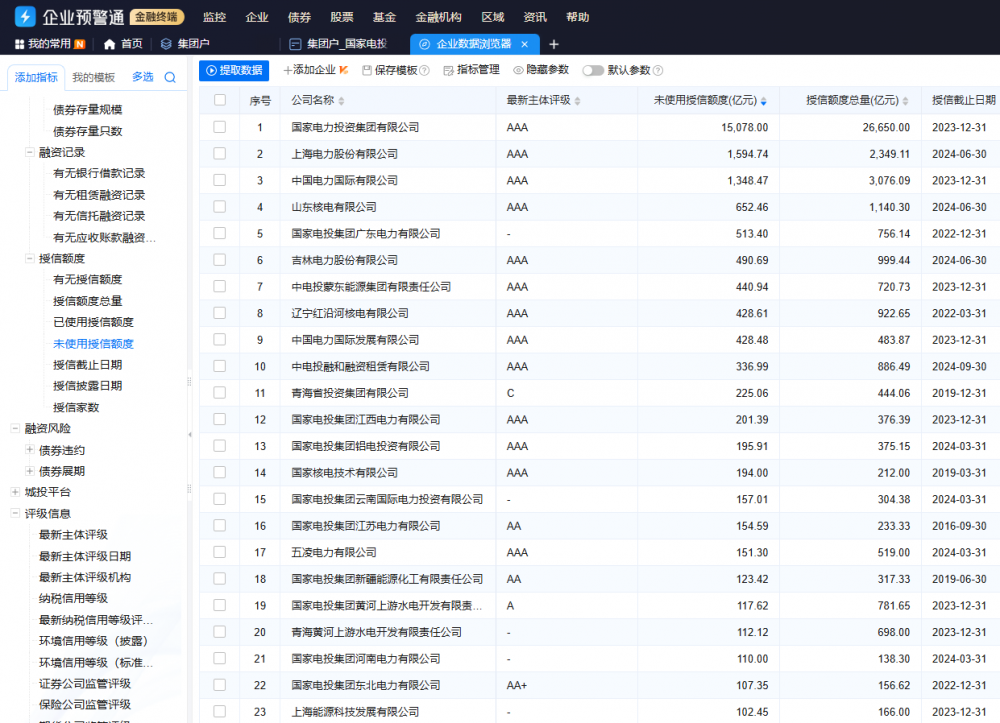This screenshot has height=723, width=1000.
Task: Click the 指标管理 icon
Action: pos(448,71)
